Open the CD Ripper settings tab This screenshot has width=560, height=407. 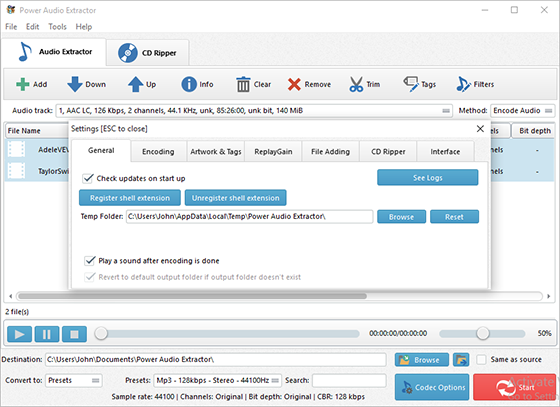388,152
